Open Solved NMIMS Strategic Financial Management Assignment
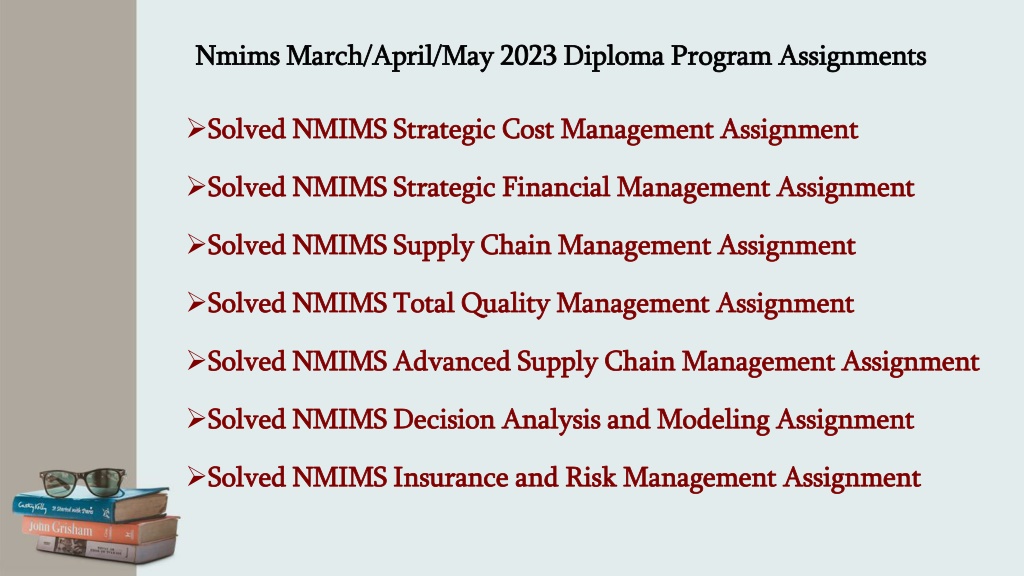This screenshot has width=1024, height=576. coord(560,188)
